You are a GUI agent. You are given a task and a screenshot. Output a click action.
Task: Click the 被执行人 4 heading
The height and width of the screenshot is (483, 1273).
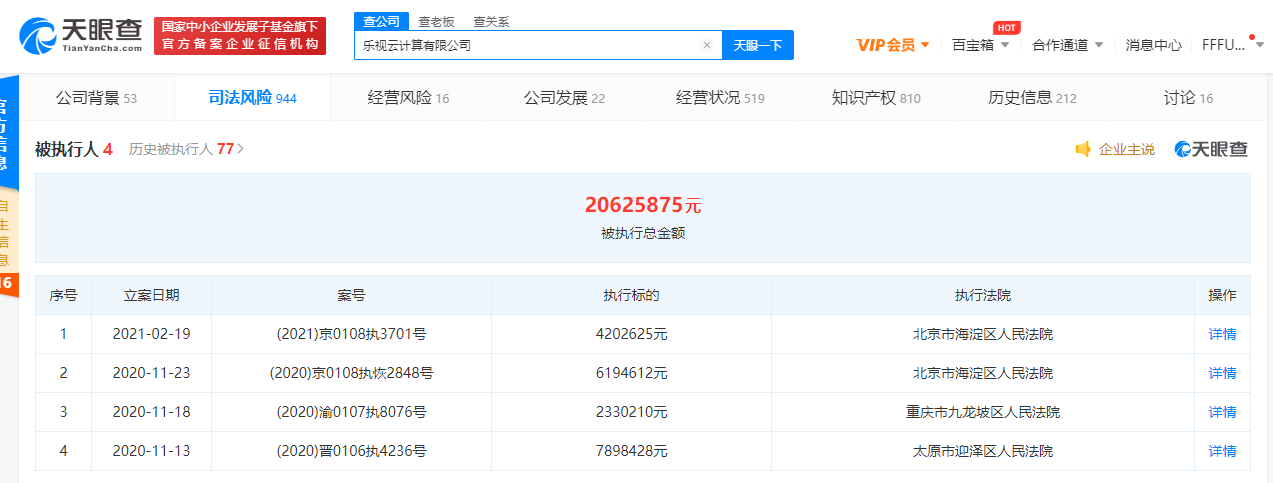coord(73,149)
